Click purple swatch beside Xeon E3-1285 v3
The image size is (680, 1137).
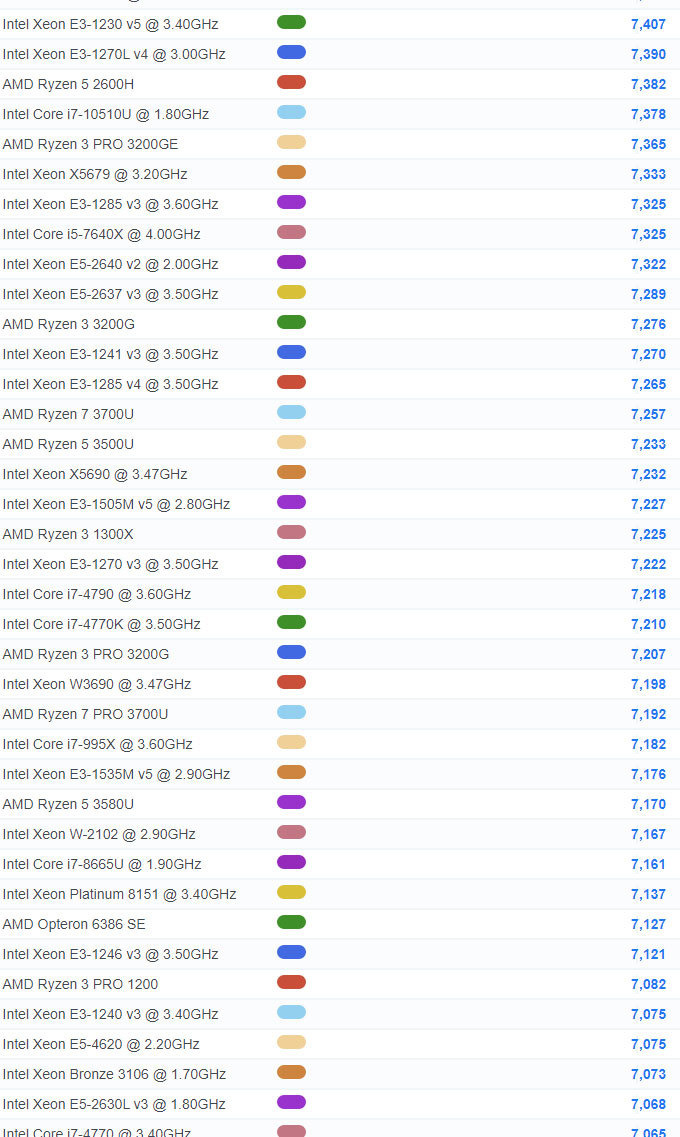(x=291, y=202)
